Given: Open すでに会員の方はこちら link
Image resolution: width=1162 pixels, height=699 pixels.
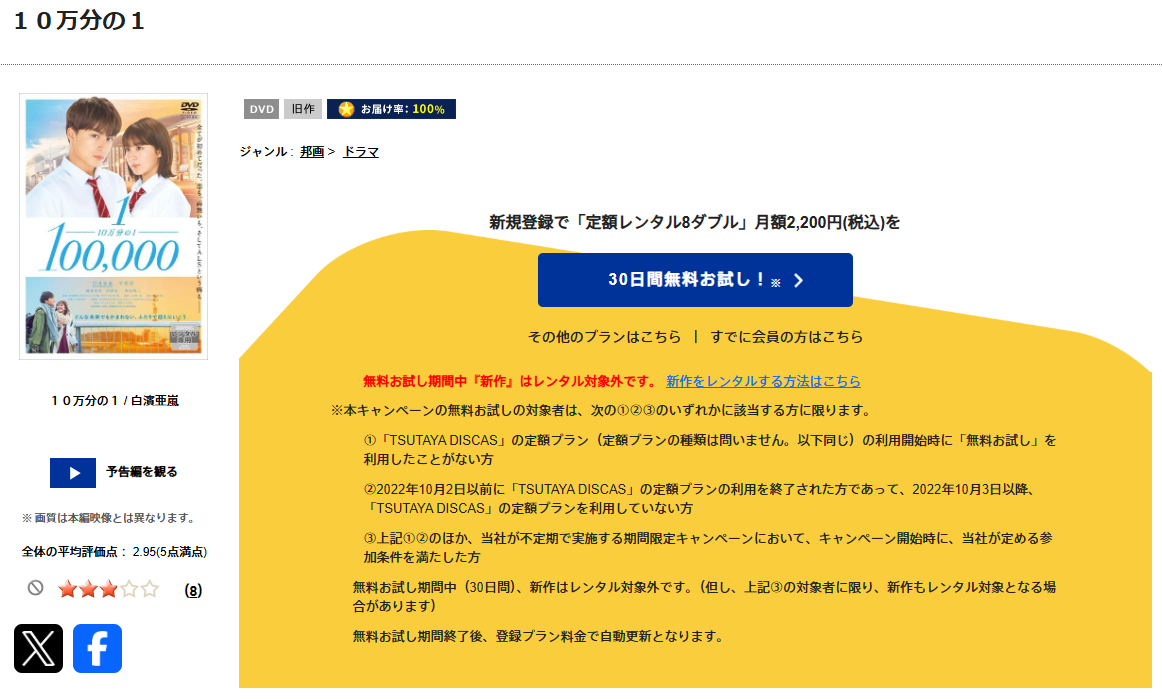Looking at the screenshot, I should [x=786, y=337].
